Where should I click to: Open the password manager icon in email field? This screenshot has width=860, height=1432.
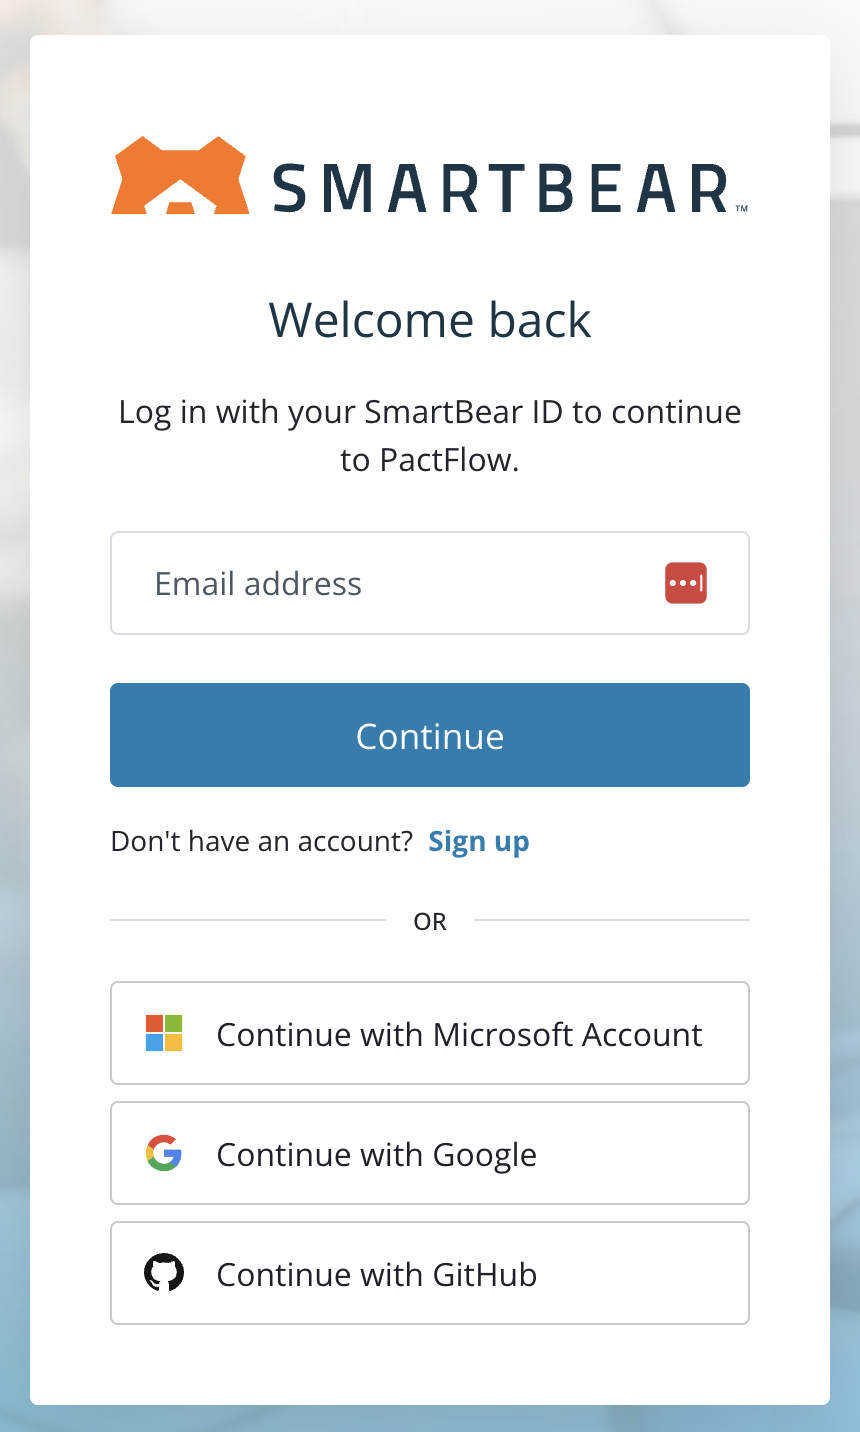pyautogui.click(x=686, y=583)
